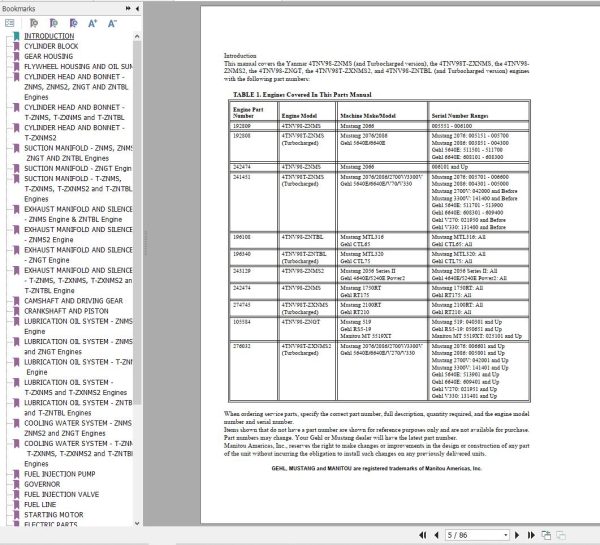This screenshot has width=600, height=545.
Task: Go to the first page
Action: [422, 535]
